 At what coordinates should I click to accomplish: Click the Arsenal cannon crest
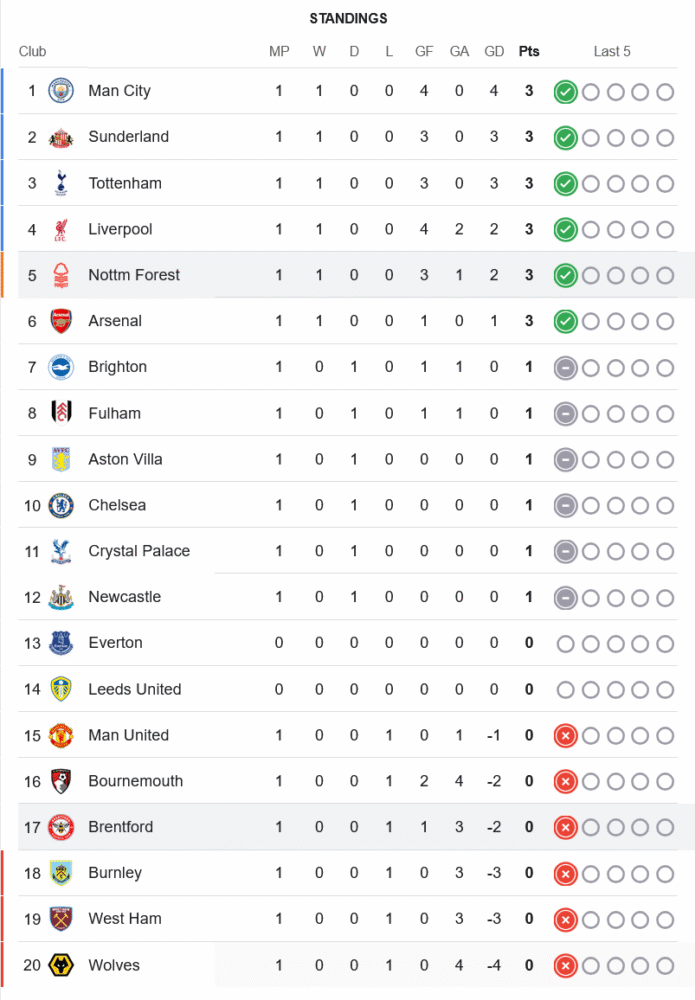[x=61, y=321]
